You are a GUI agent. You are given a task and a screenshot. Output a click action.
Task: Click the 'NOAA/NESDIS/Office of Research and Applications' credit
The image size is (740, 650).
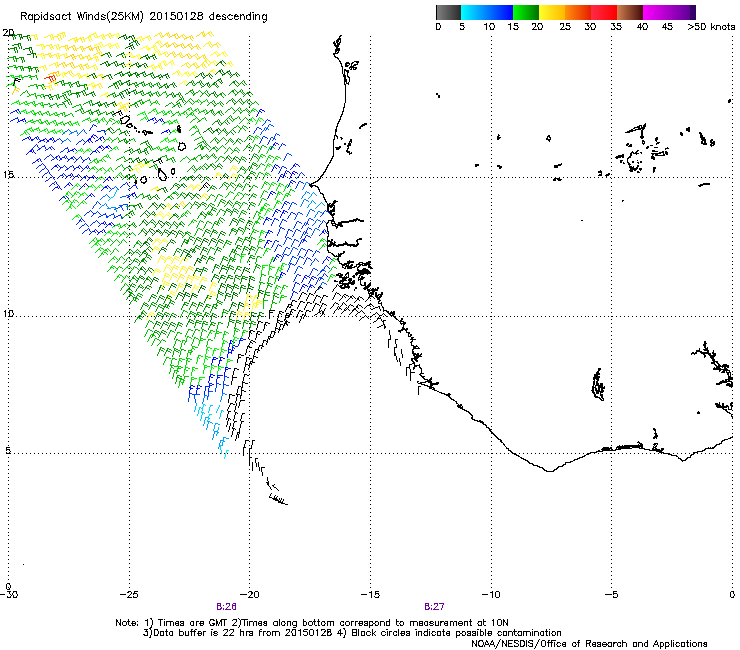tap(589, 644)
